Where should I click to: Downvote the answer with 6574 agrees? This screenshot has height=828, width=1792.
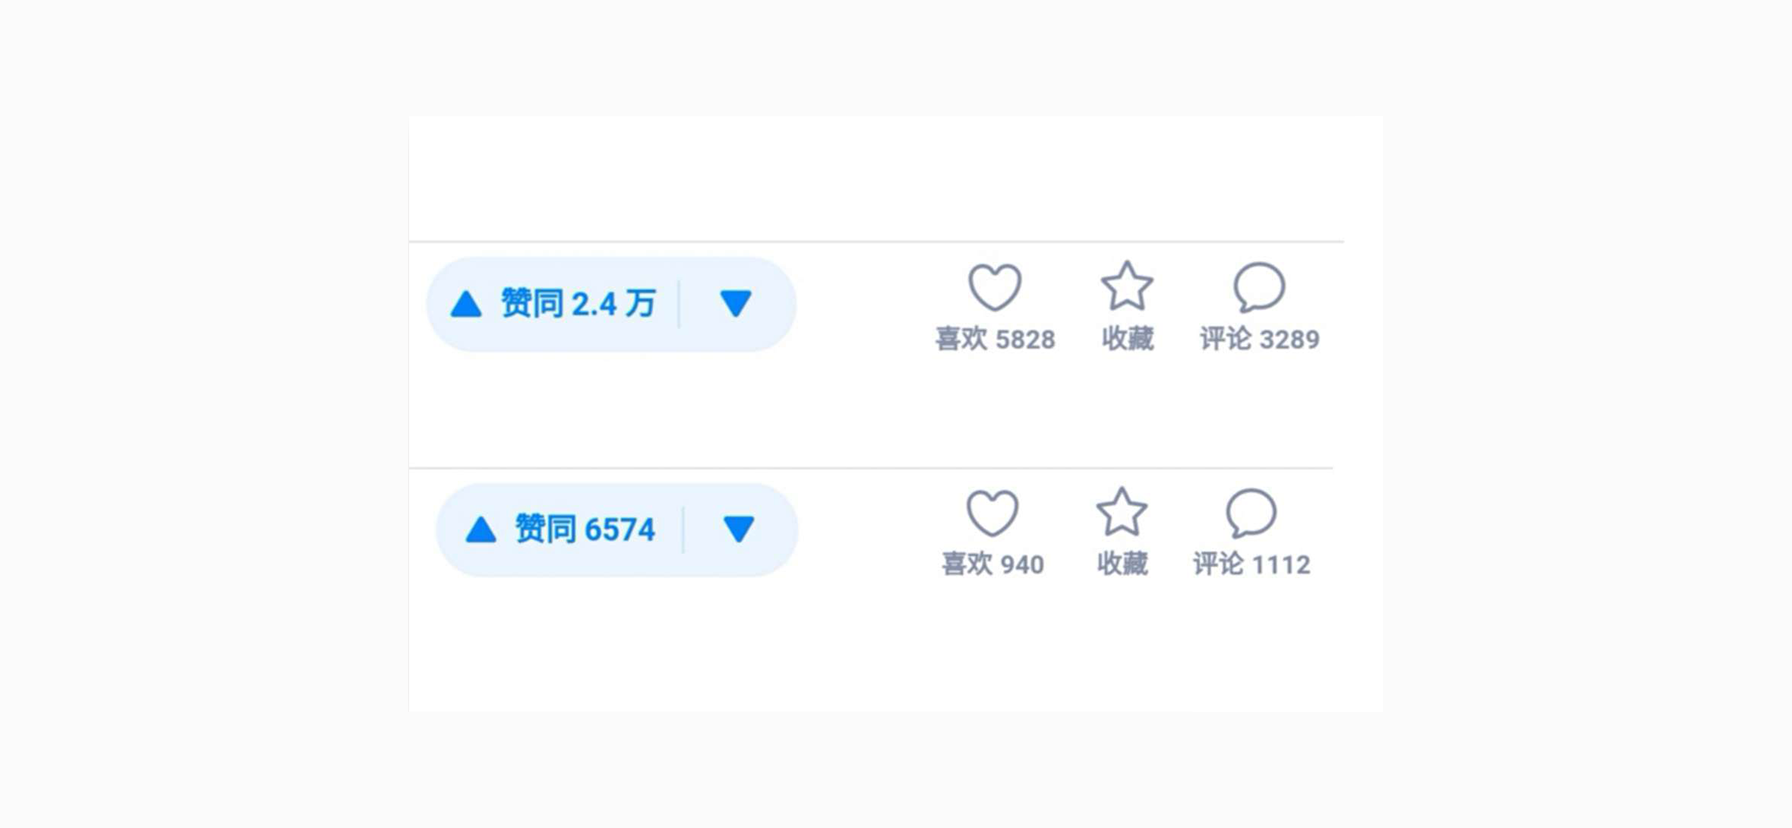(x=739, y=529)
